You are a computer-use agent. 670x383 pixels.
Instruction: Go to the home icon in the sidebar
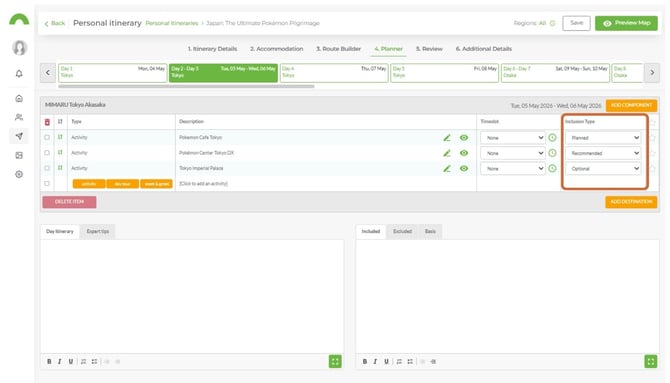pos(19,98)
